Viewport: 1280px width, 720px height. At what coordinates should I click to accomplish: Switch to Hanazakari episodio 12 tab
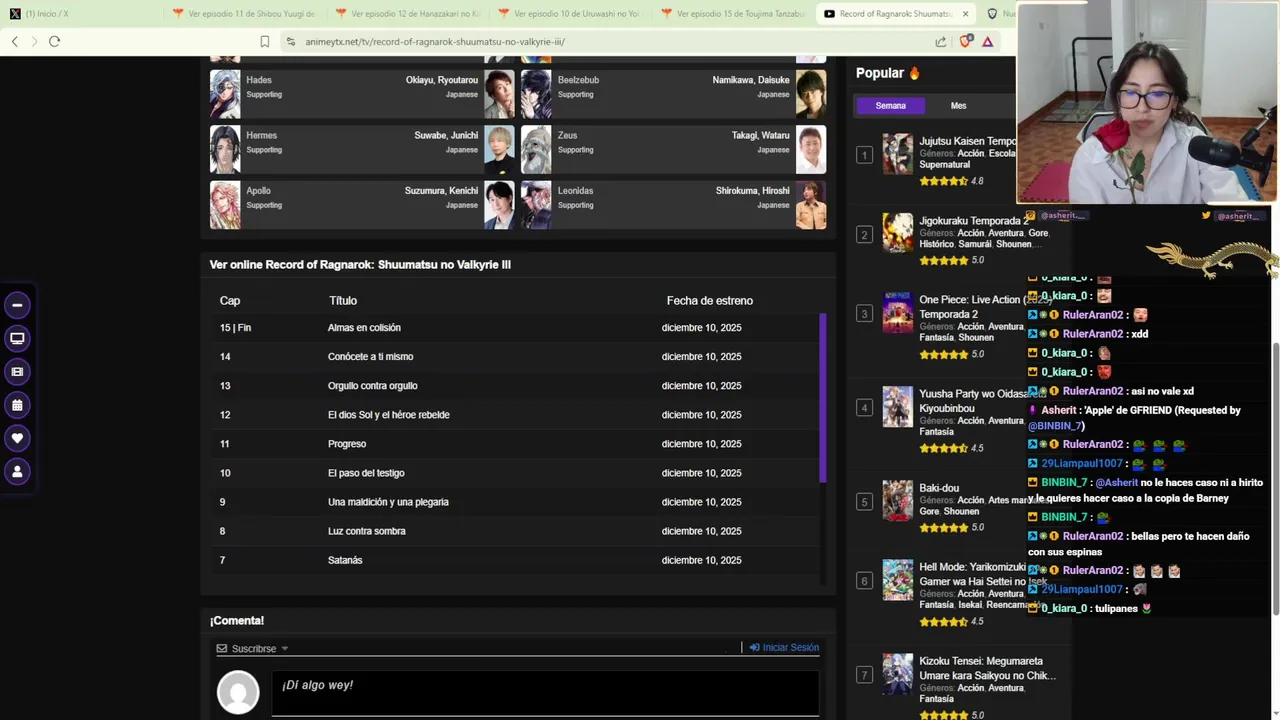click(407, 14)
